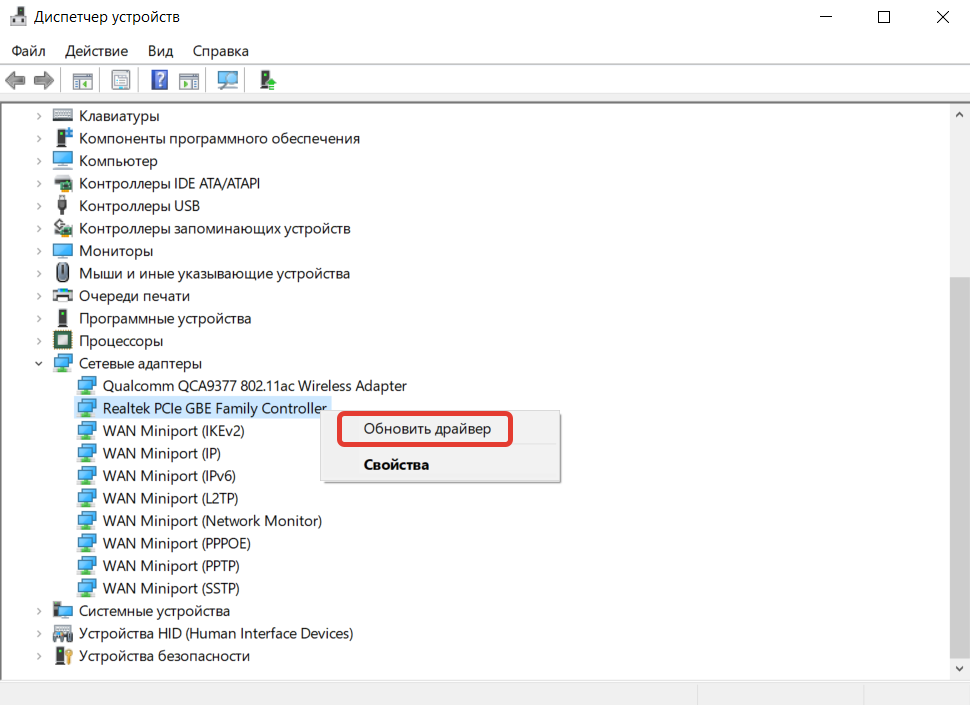Click the icon next to Контроллеры USB

pyautogui.click(x=63, y=206)
